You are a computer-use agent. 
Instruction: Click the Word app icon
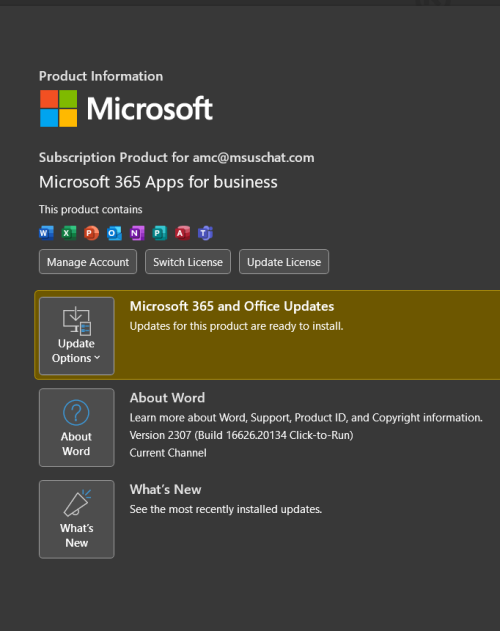pos(46,233)
